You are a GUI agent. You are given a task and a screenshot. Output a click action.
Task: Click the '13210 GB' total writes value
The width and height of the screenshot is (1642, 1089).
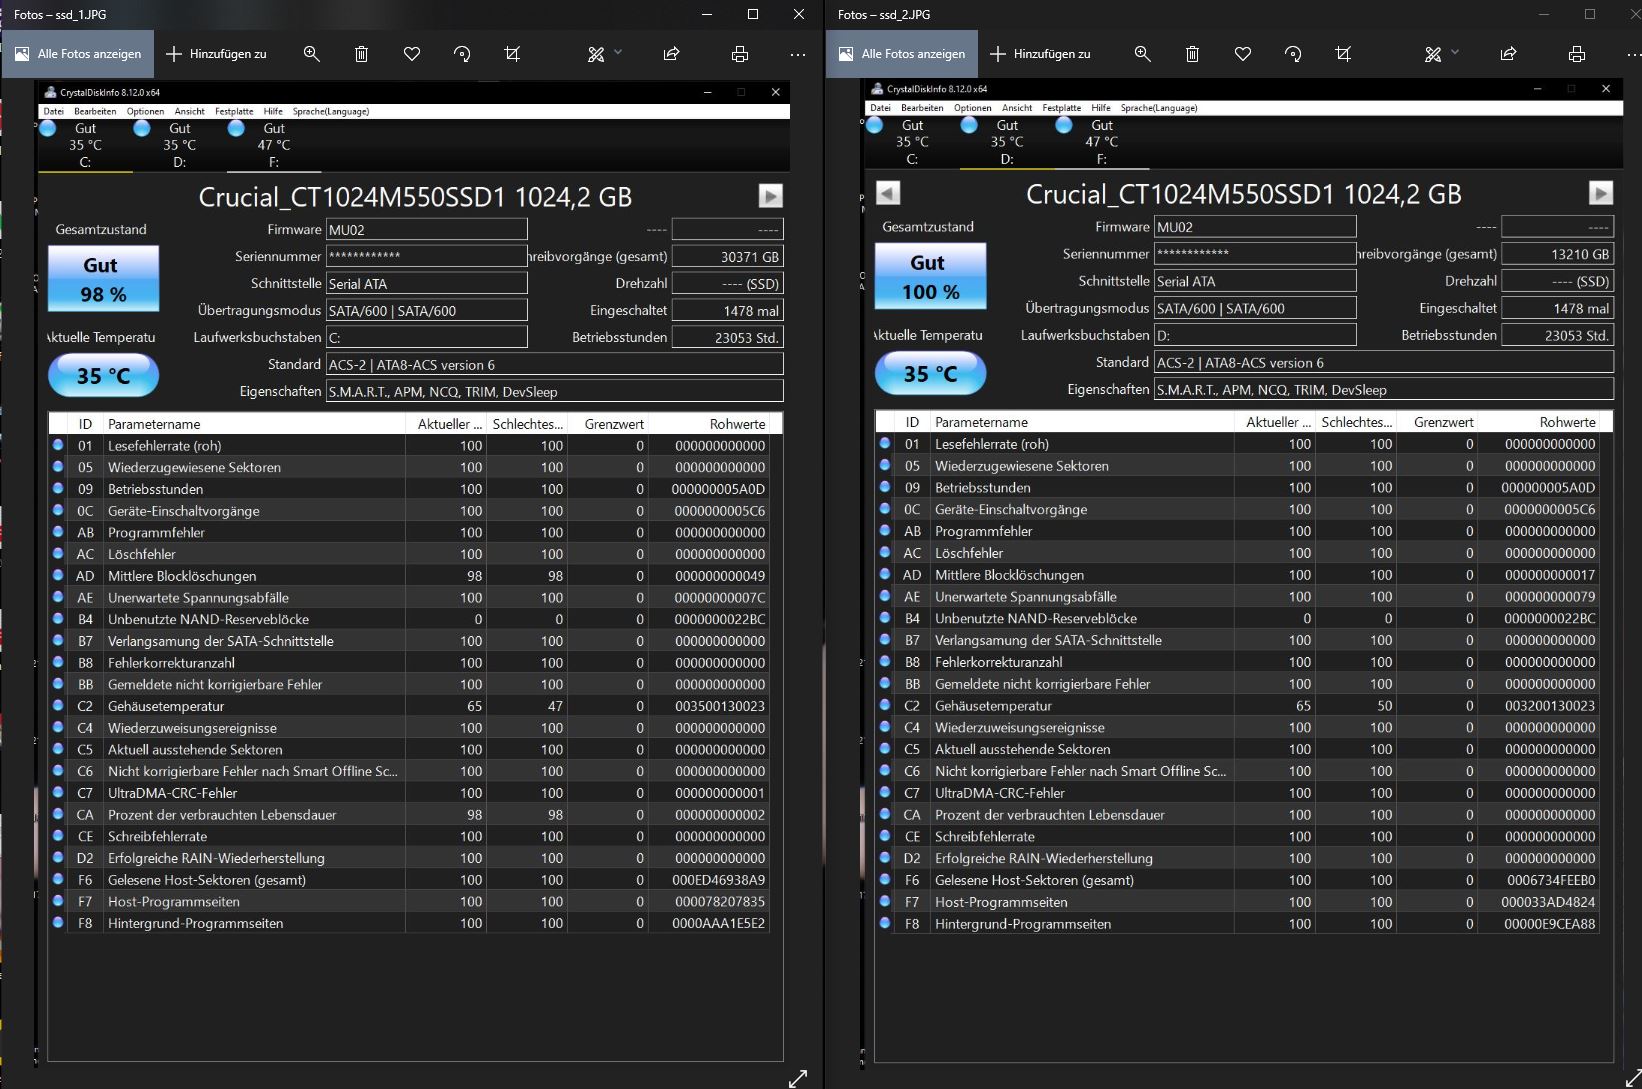pos(1558,254)
